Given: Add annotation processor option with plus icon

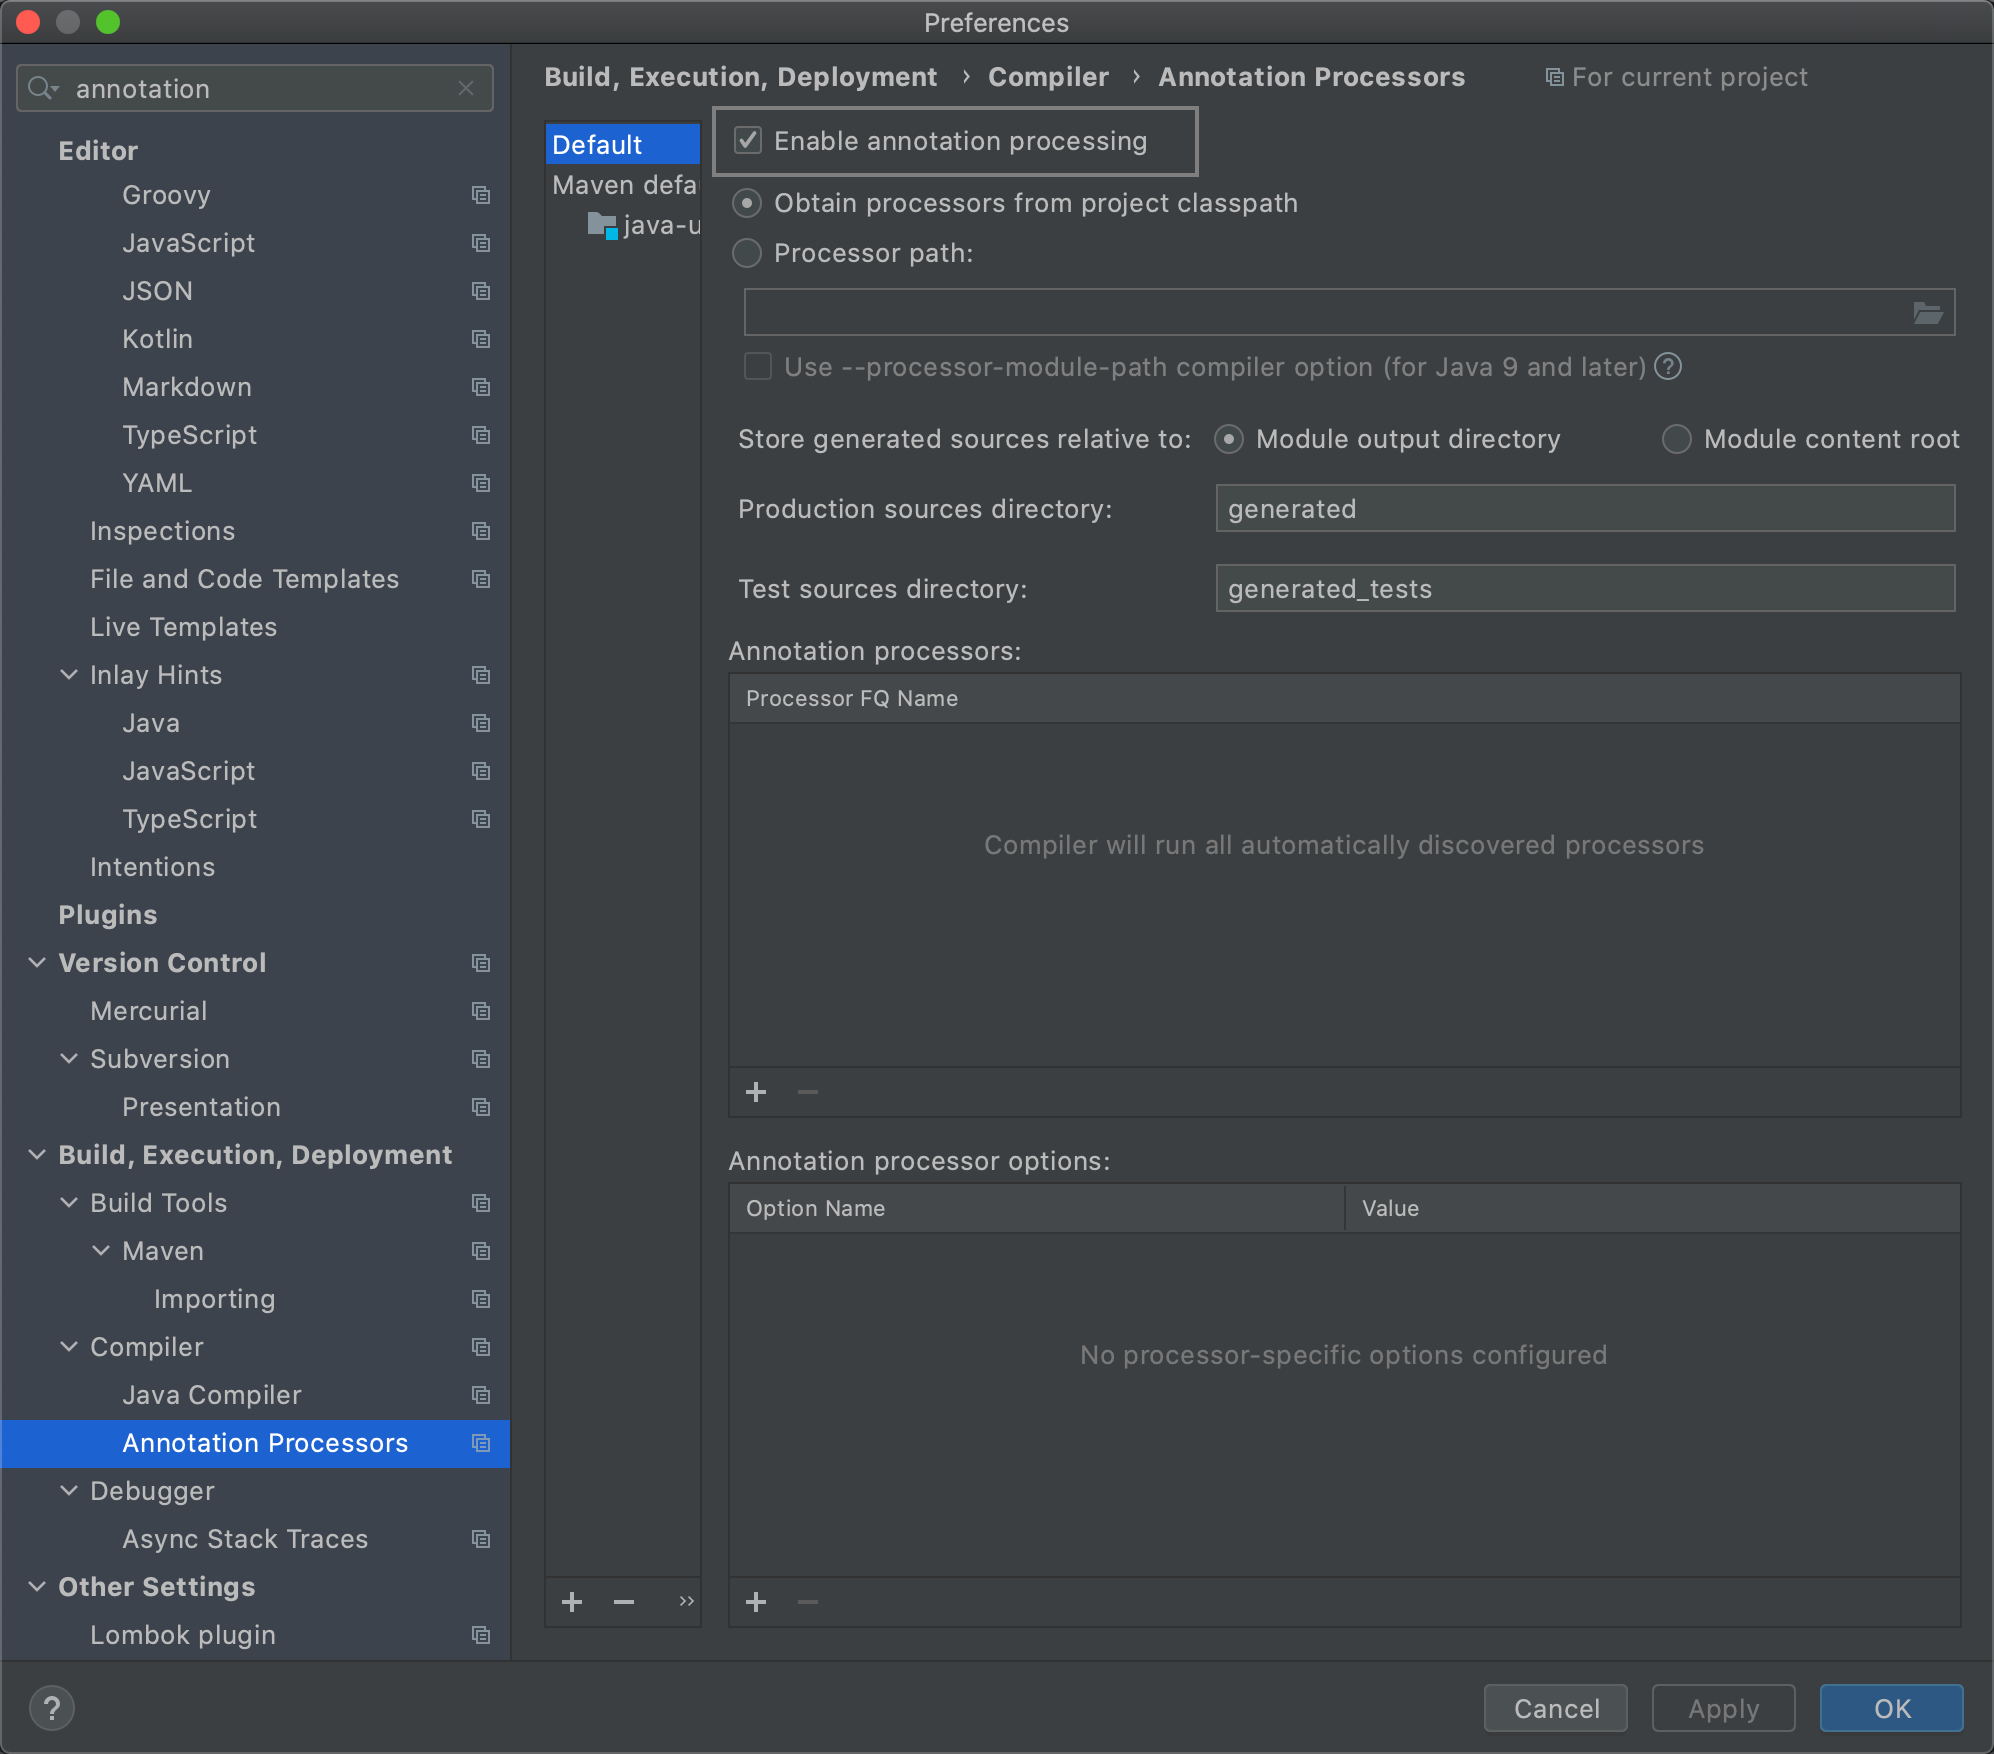Looking at the screenshot, I should (756, 1602).
